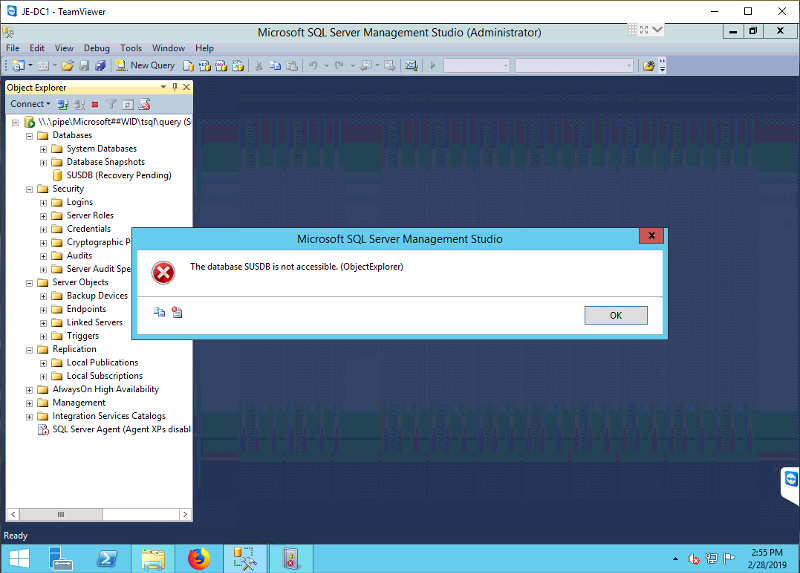Click the Undo arrow icon
This screenshot has width=800, height=573.
pos(313,65)
